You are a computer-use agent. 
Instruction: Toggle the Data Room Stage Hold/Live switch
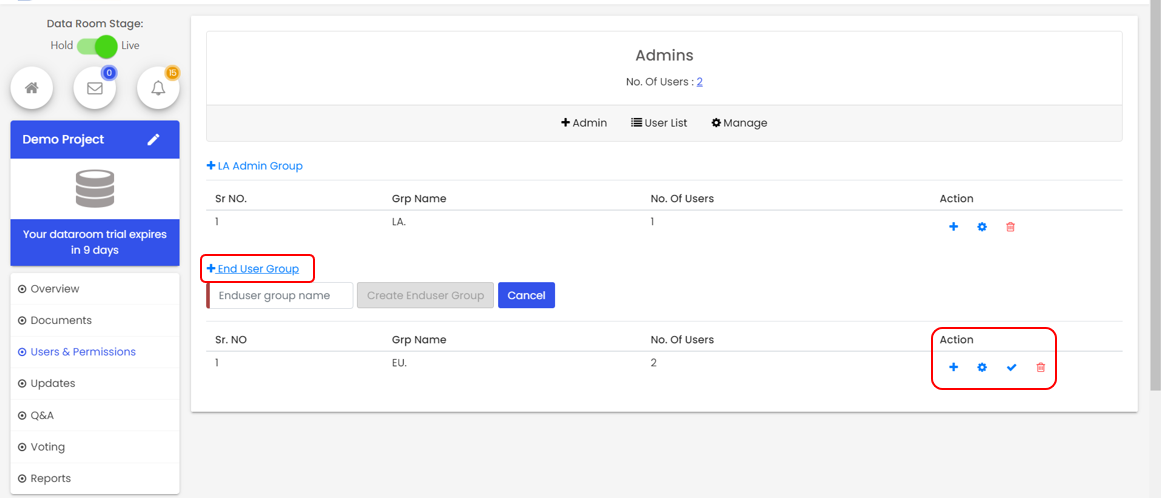point(97,46)
